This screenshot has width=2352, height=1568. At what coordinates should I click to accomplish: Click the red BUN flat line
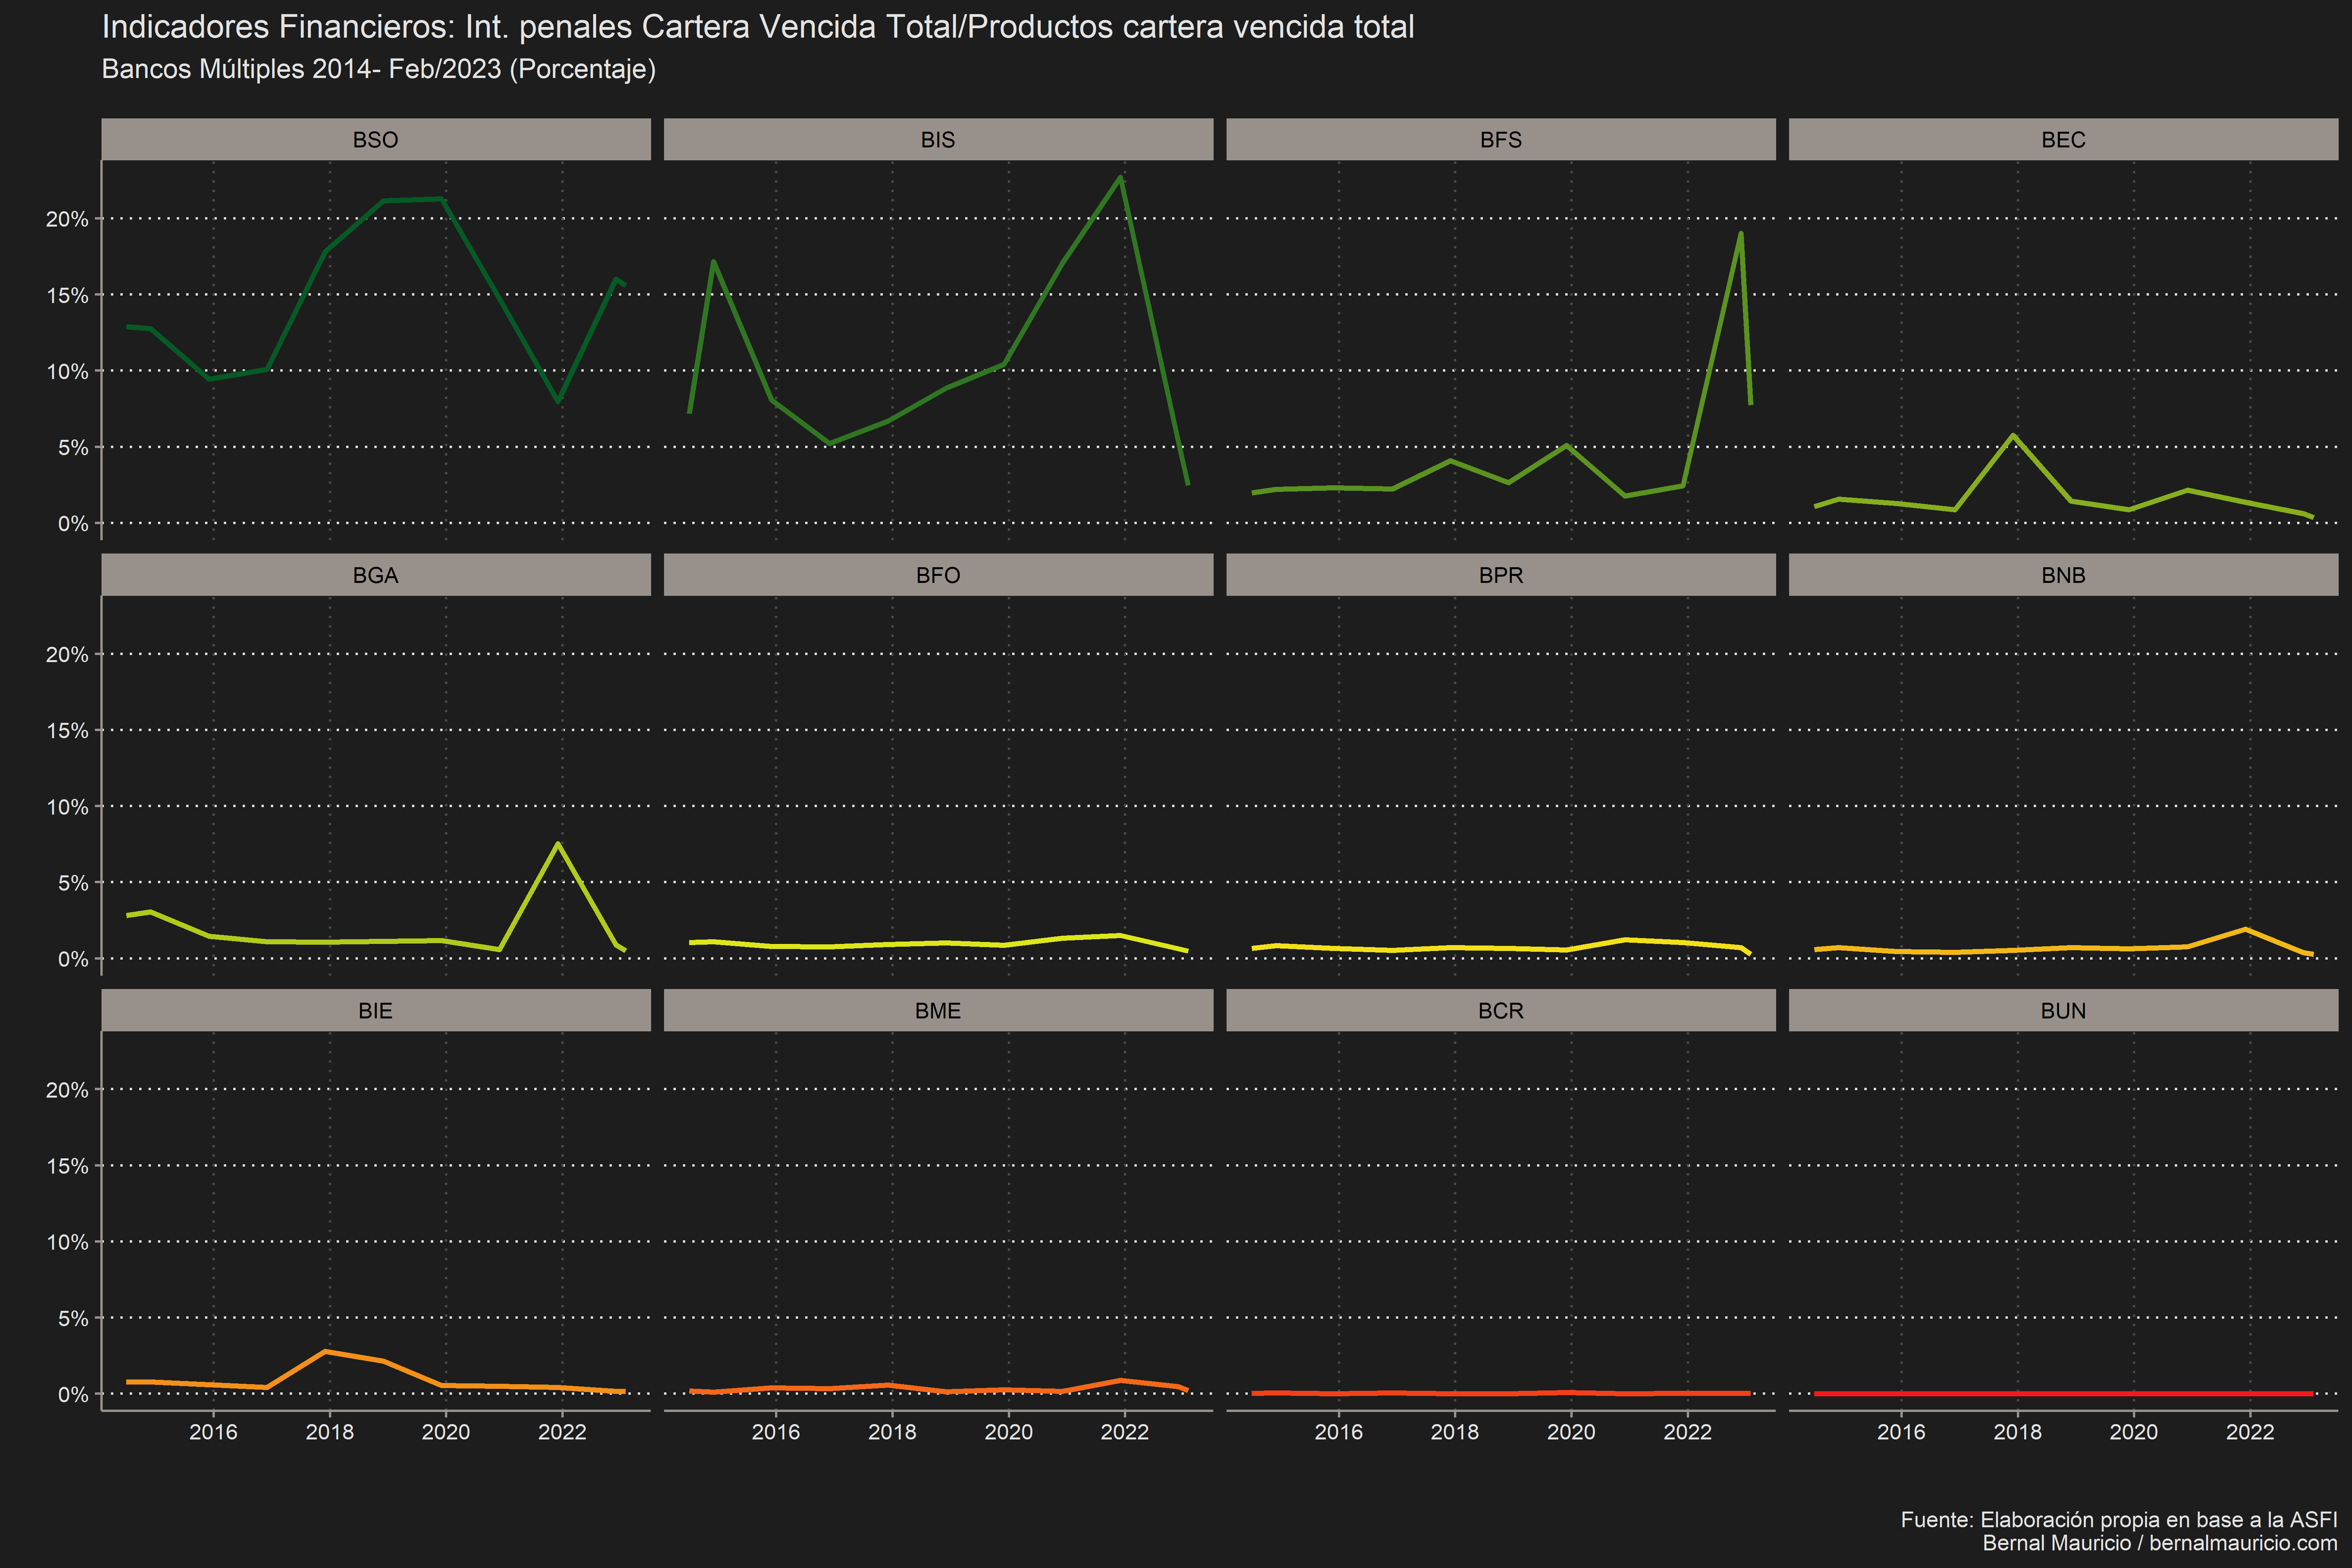coord(2063,1393)
